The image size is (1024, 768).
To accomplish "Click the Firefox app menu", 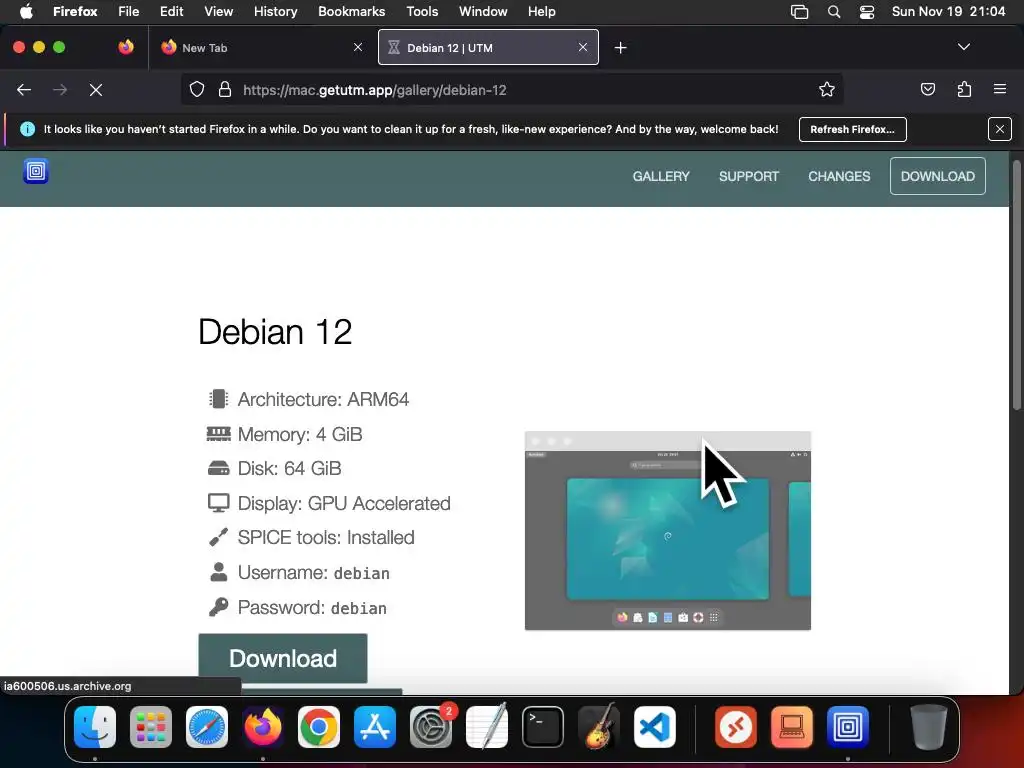I will (x=75, y=11).
